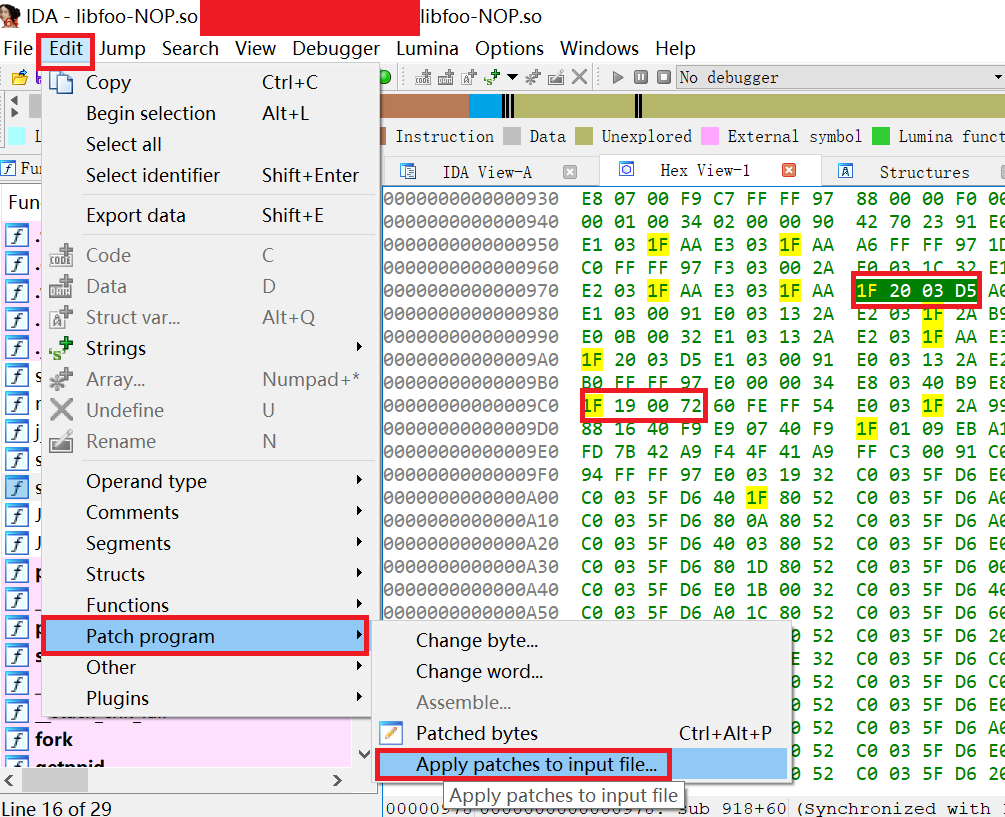Viewport: 1005px width, 817px height.
Task: Click the pink External symbol legend swatch
Action: [710, 136]
